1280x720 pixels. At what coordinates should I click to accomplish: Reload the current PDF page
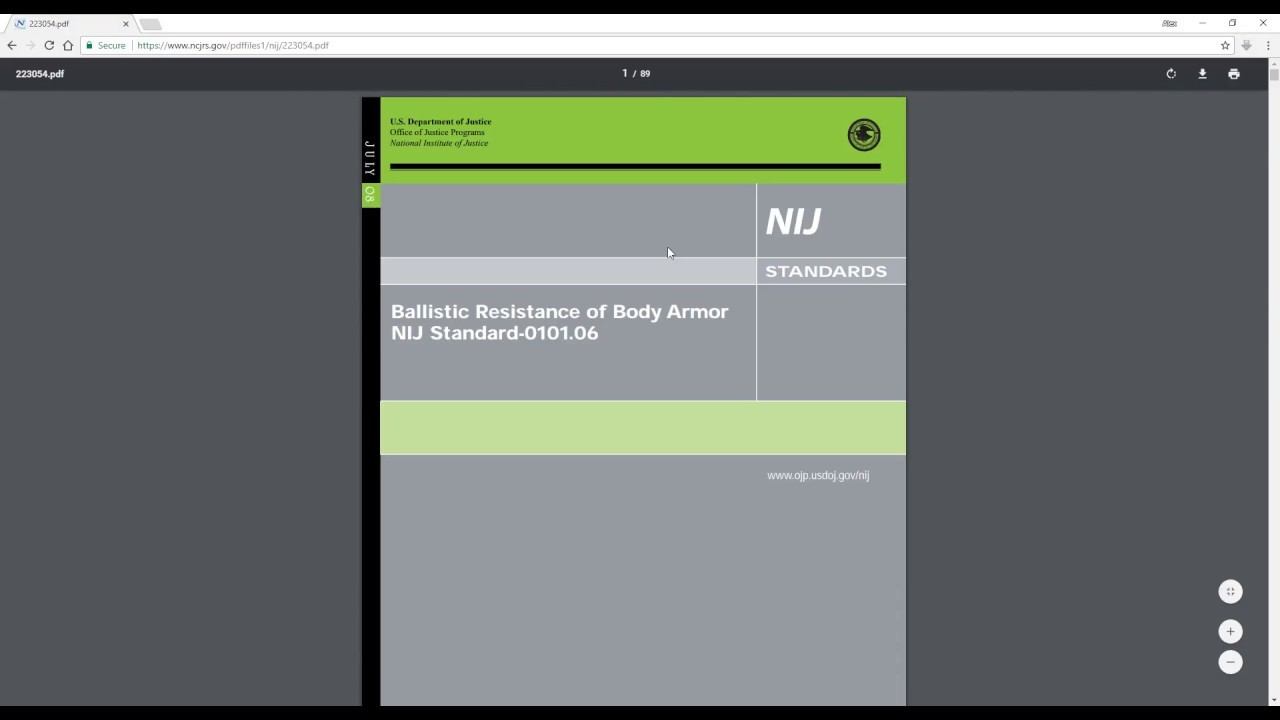point(49,45)
